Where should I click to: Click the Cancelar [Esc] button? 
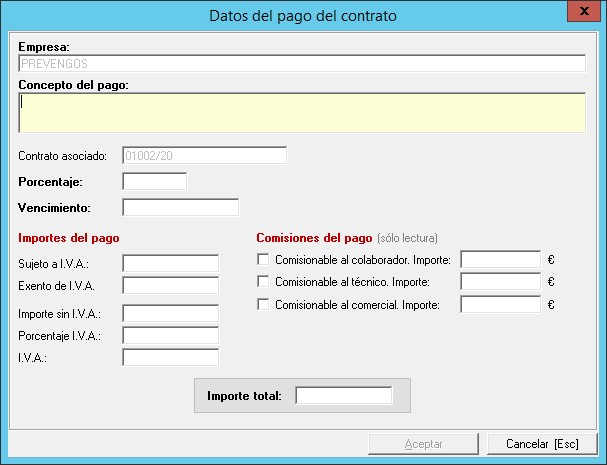pos(542,443)
